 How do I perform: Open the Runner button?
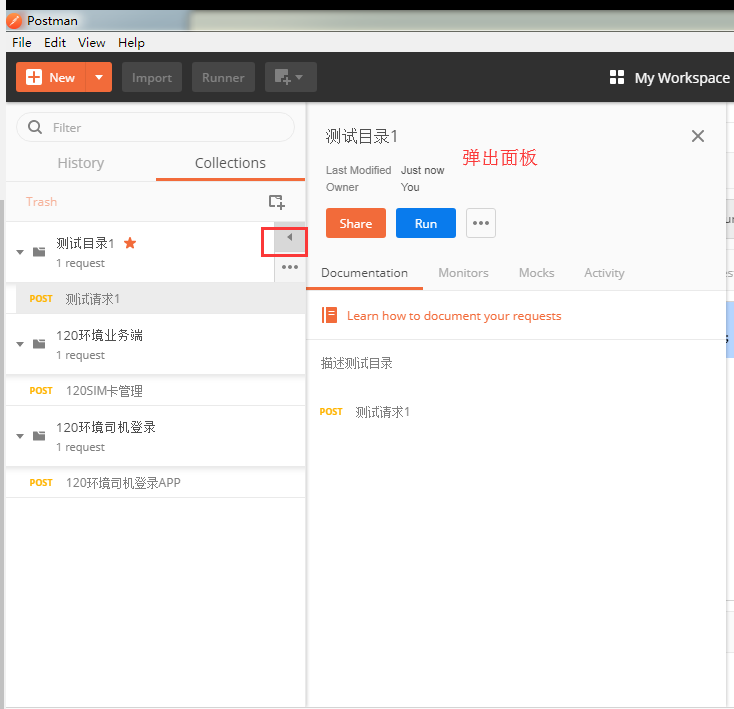(223, 77)
